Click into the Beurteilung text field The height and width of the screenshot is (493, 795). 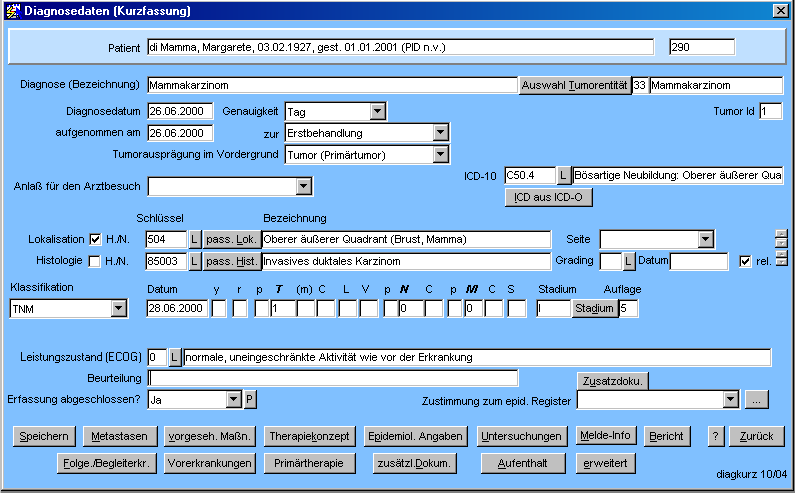(332, 378)
